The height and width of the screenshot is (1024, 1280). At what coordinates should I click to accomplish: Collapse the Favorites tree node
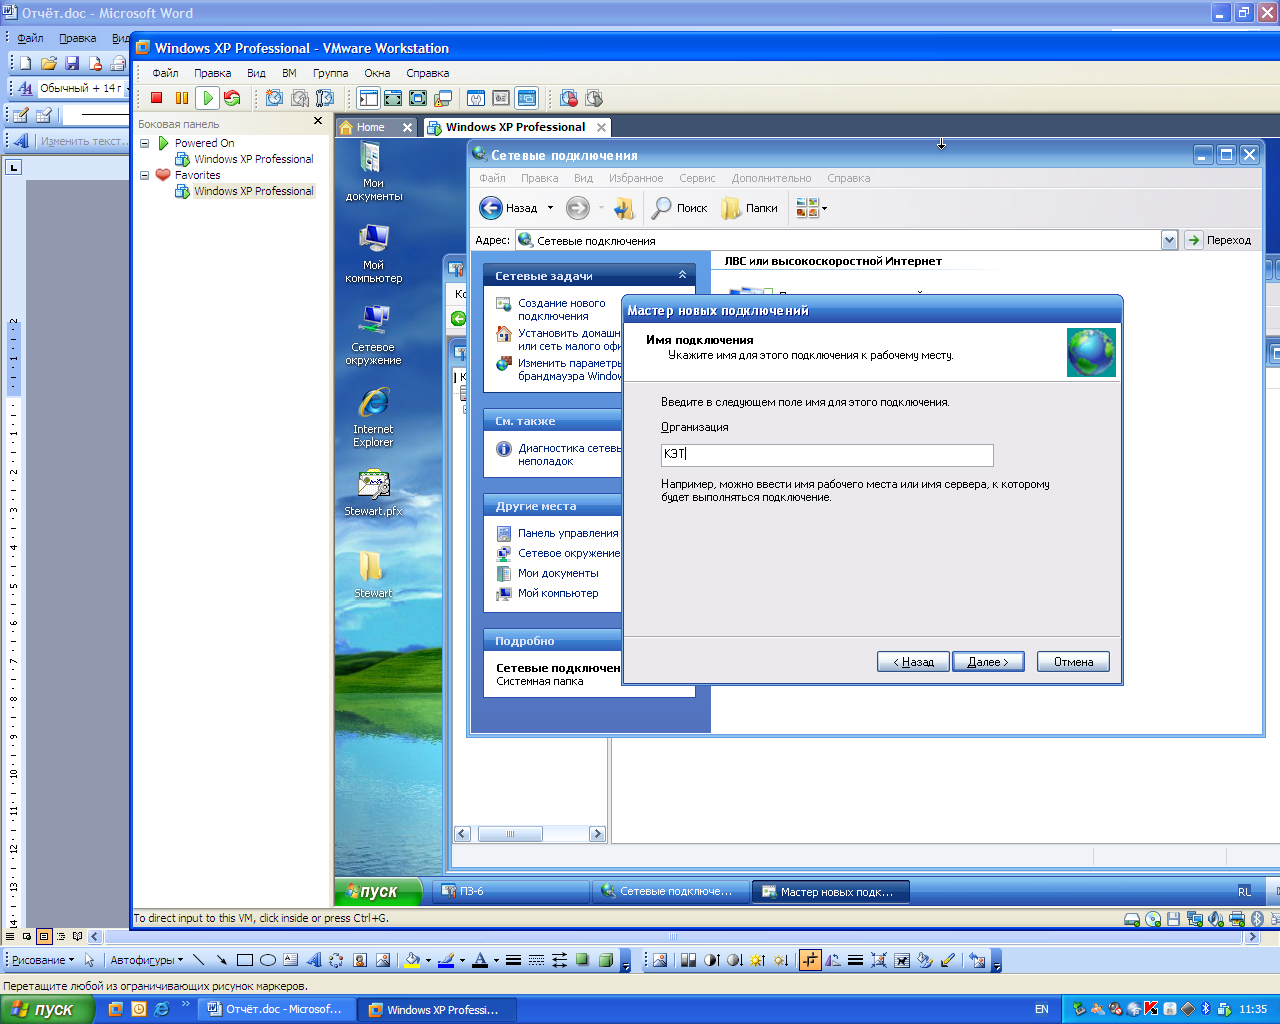pyautogui.click(x=144, y=175)
